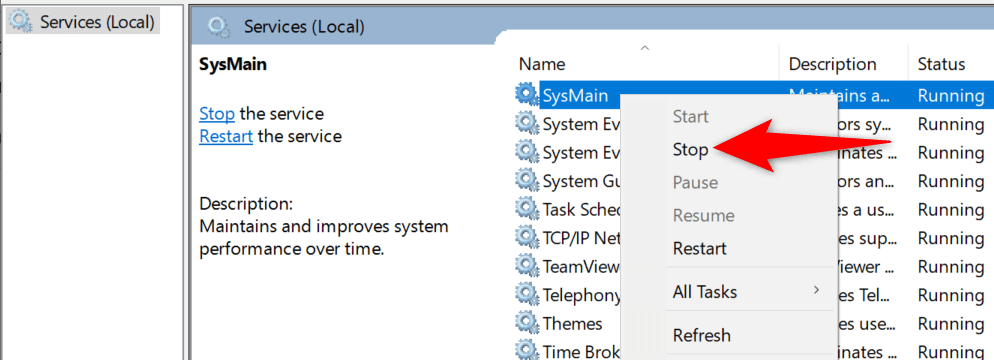Select the Themes service gear icon
This screenshot has width=994, height=360.
pyautogui.click(x=526, y=323)
